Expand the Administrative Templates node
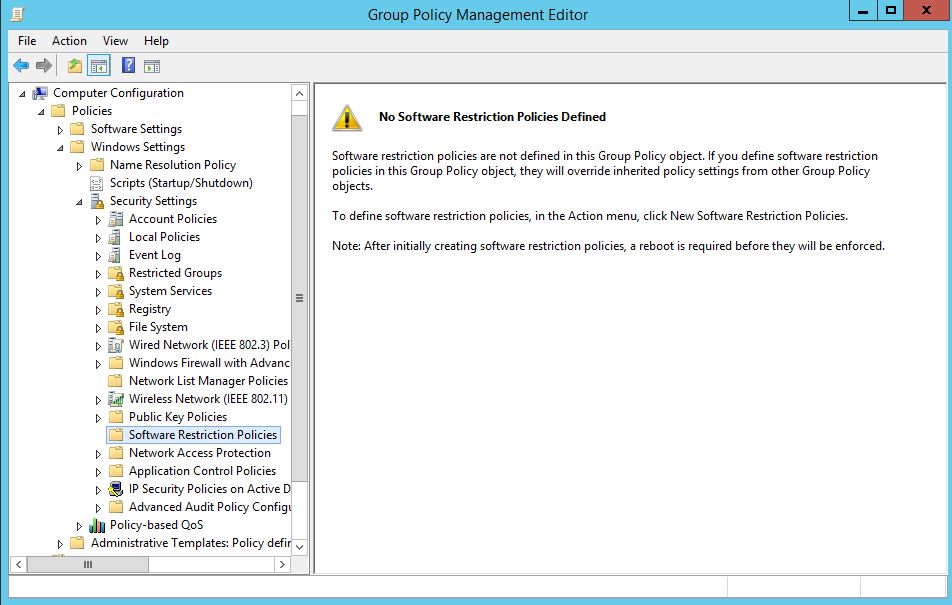952x605 pixels. tap(60, 543)
